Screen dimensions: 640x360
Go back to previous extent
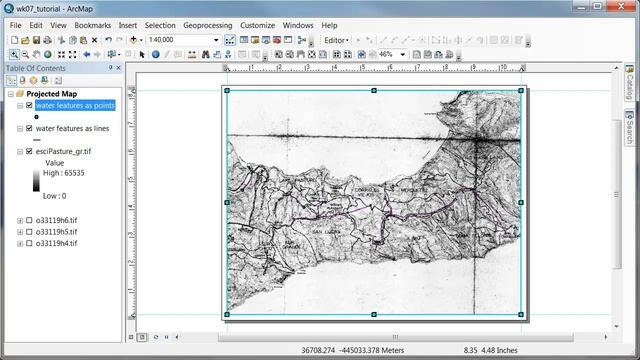(x=87, y=54)
